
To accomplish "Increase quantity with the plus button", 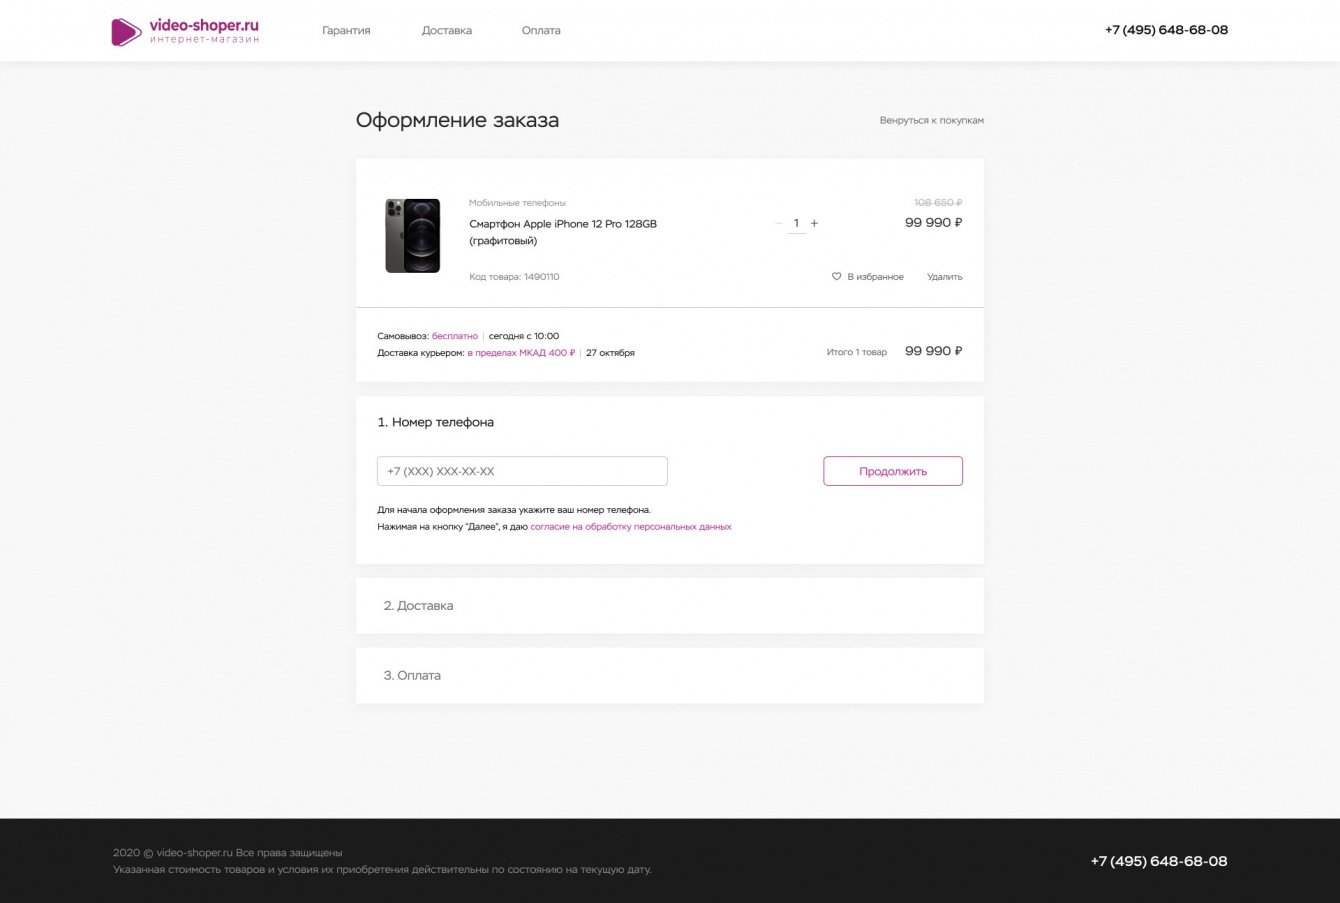I will pyautogui.click(x=814, y=224).
